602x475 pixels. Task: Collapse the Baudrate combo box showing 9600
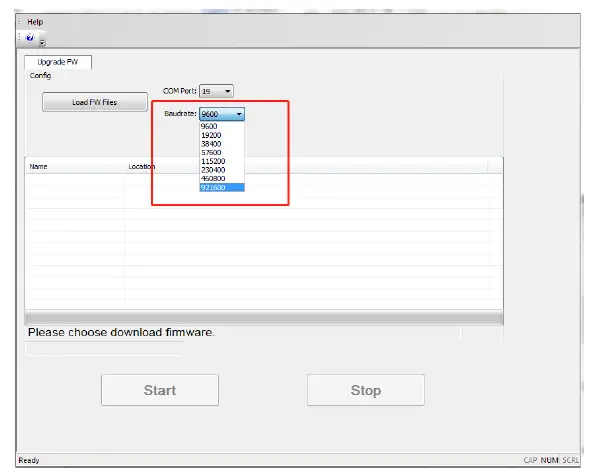click(222, 114)
